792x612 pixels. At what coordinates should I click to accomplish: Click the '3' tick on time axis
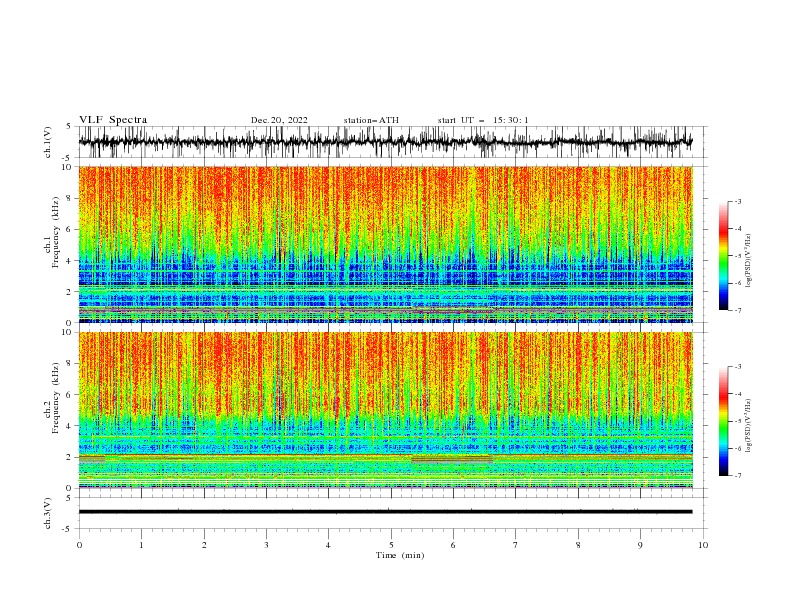pos(266,545)
